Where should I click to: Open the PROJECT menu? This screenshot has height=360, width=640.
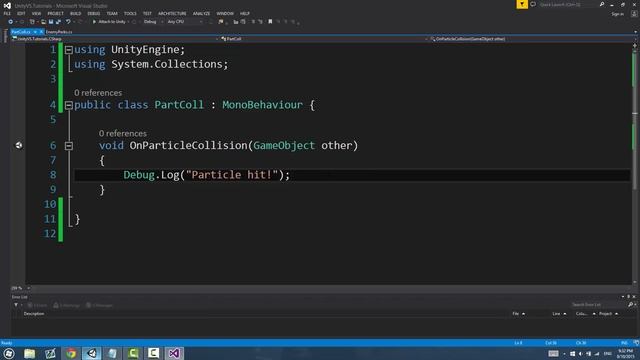pos(56,13)
